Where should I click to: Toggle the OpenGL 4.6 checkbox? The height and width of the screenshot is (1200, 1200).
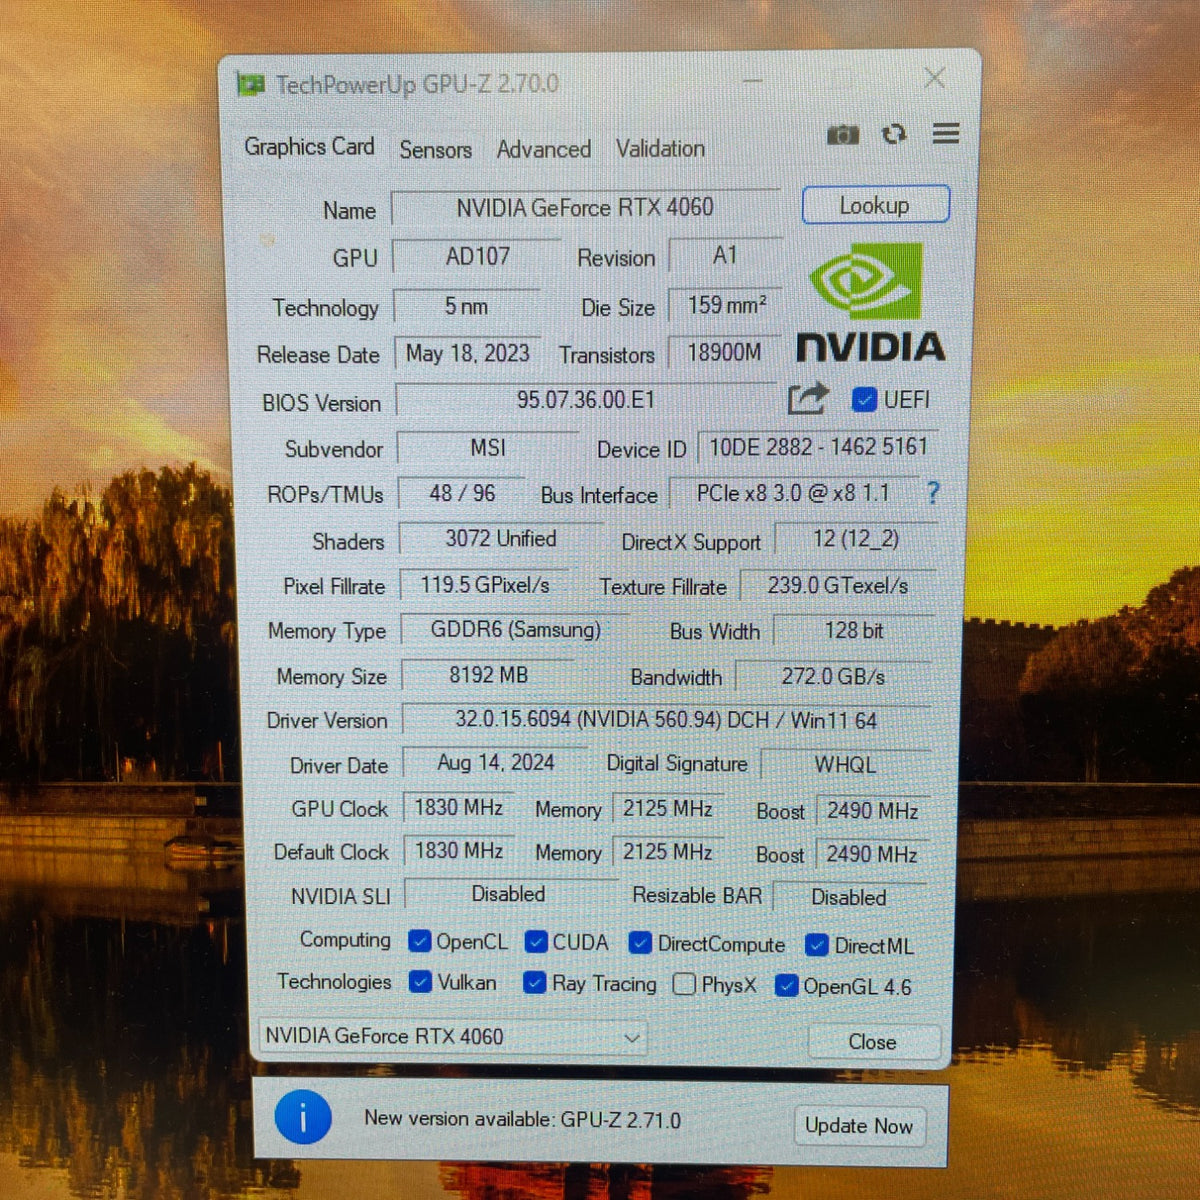tap(786, 986)
